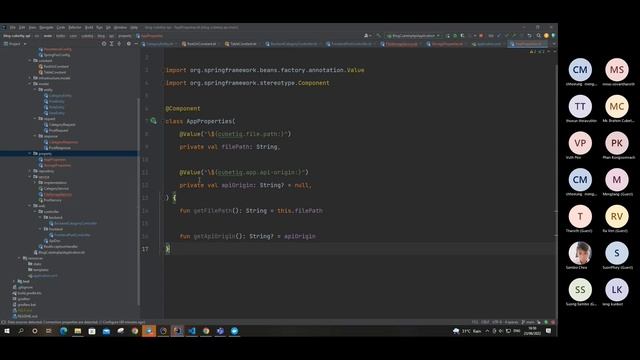Click the Project tree vertical scrollbar

[139, 202]
